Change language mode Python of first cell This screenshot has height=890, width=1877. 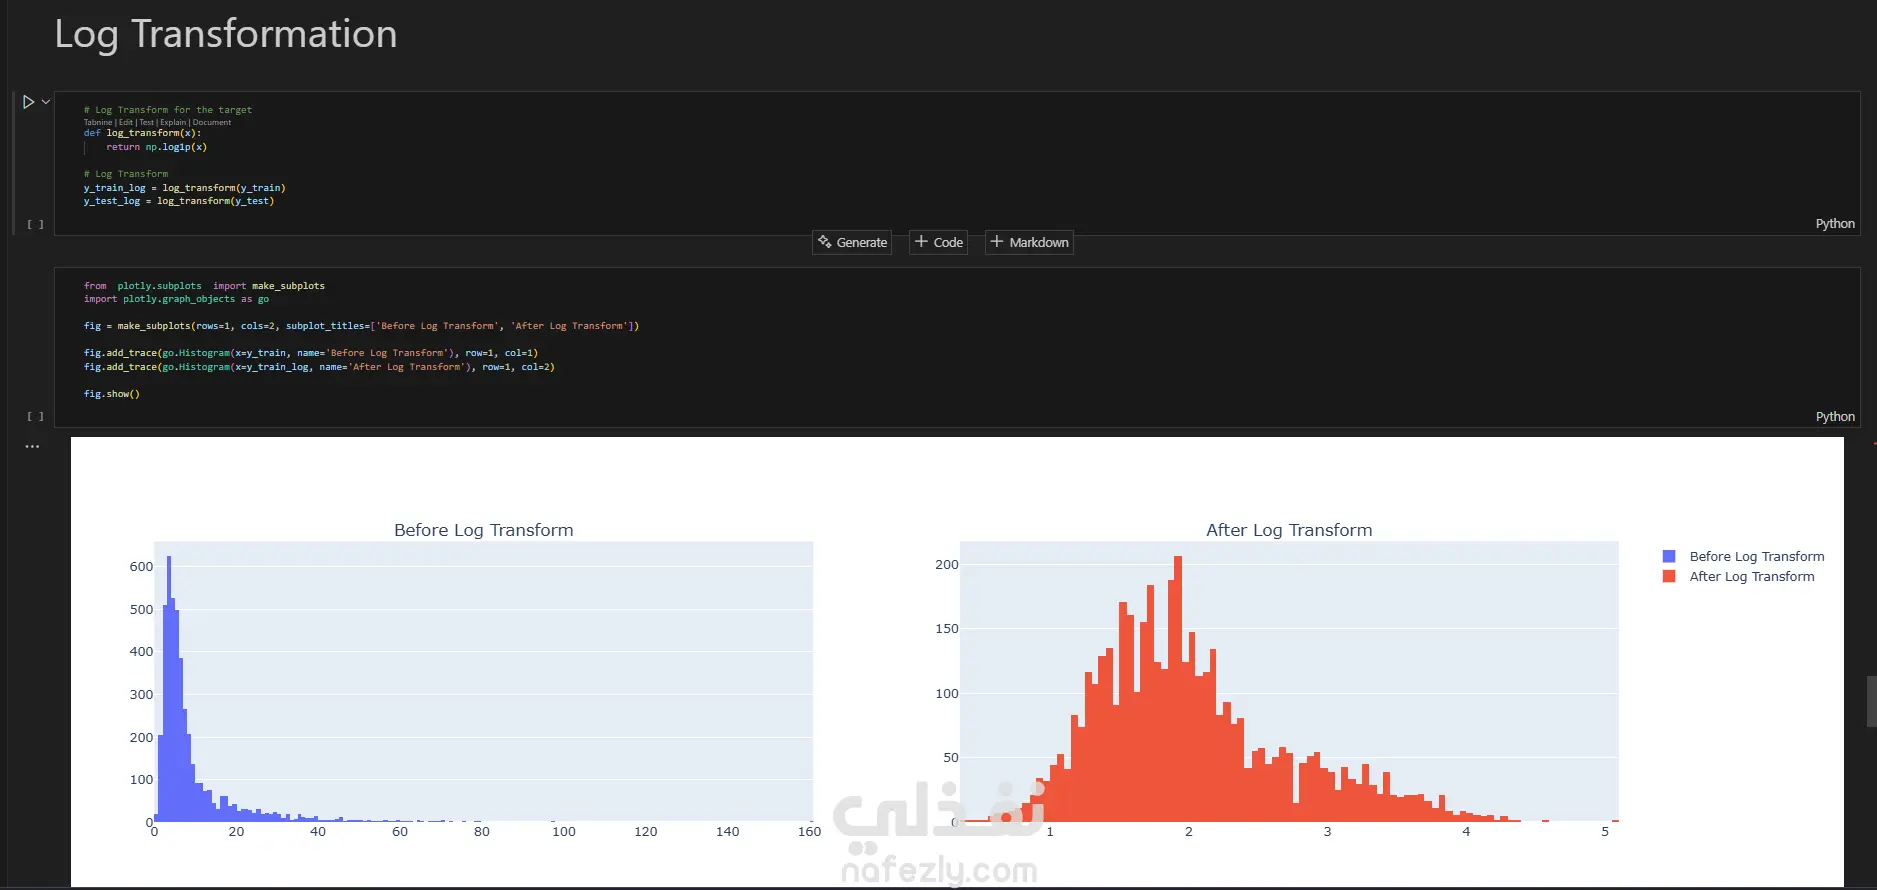coord(1835,224)
